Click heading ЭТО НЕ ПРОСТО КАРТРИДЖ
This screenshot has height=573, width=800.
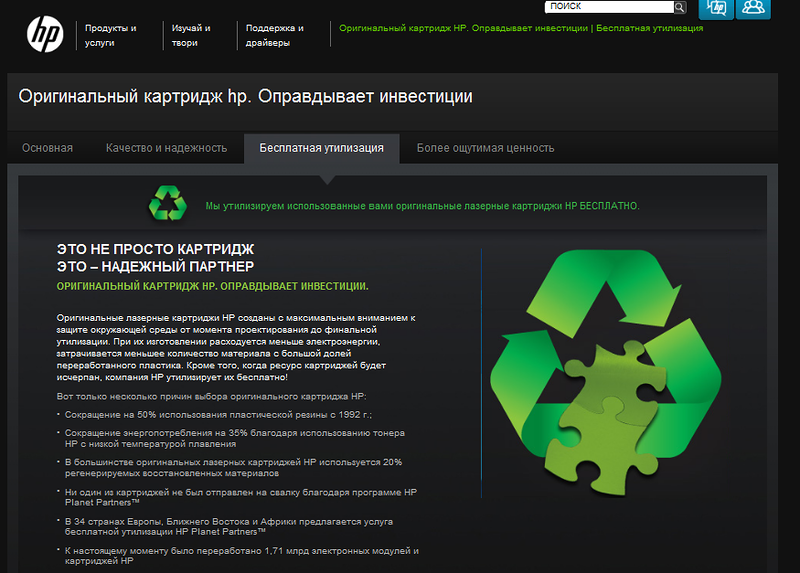click(x=155, y=249)
